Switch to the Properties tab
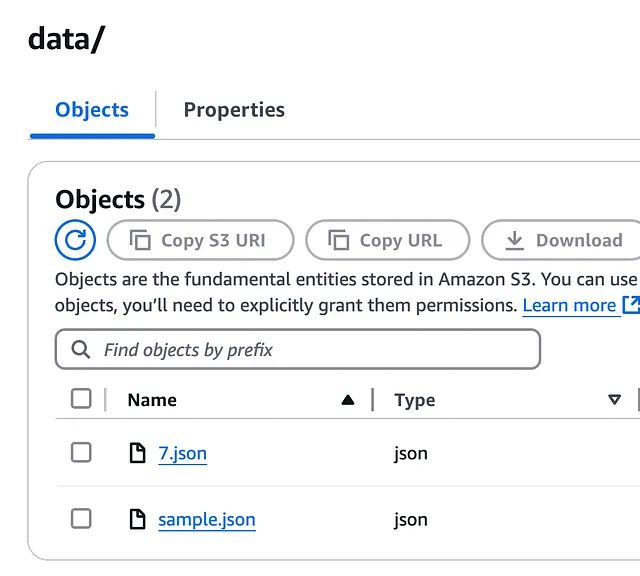 [x=234, y=110]
